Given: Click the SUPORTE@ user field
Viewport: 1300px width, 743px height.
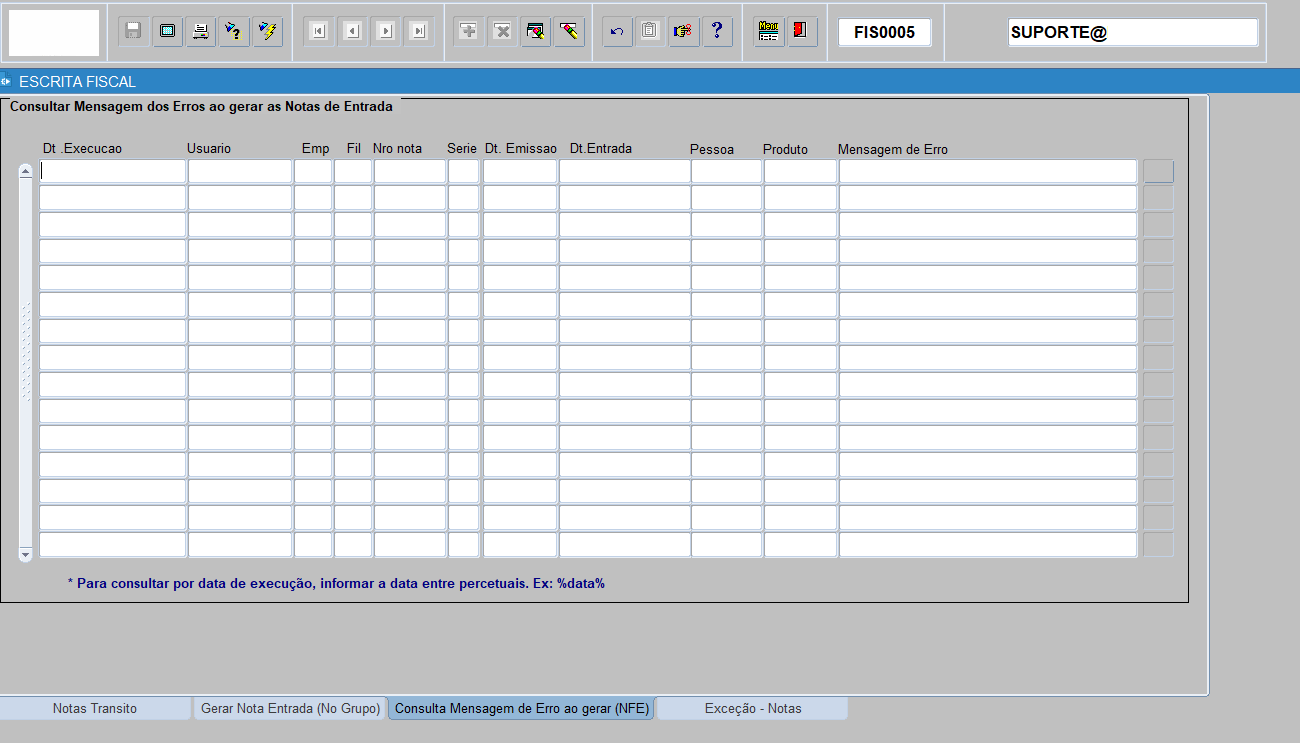Looking at the screenshot, I should (1133, 32).
